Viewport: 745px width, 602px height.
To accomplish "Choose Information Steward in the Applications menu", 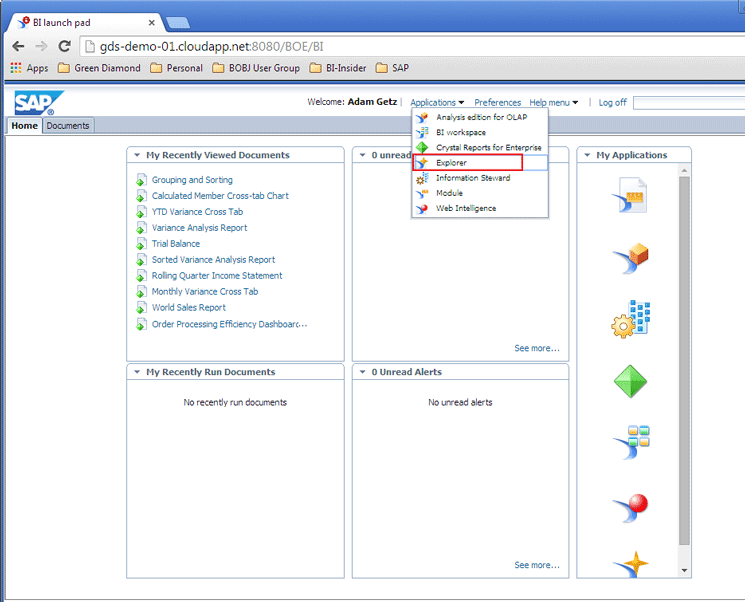I will 473,178.
